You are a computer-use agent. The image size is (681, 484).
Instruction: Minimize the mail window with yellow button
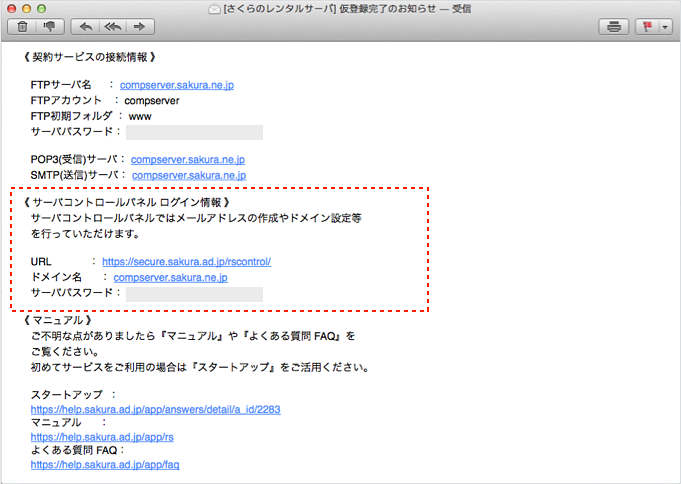pos(26,9)
